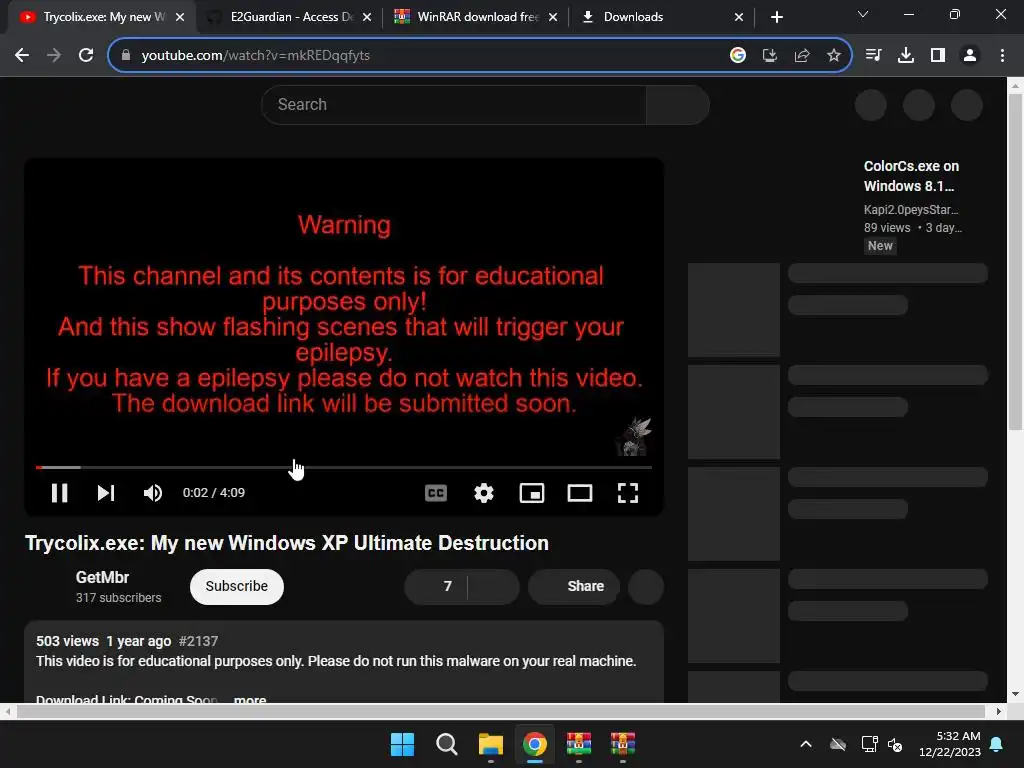Share the Trycolix.exe video
The height and width of the screenshot is (768, 1024).
coord(574,586)
